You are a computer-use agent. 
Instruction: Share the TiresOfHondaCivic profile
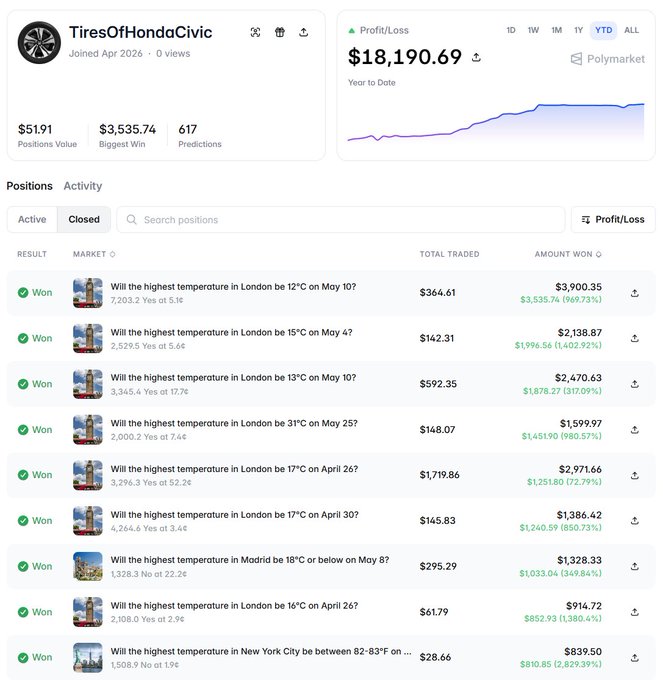(x=304, y=32)
